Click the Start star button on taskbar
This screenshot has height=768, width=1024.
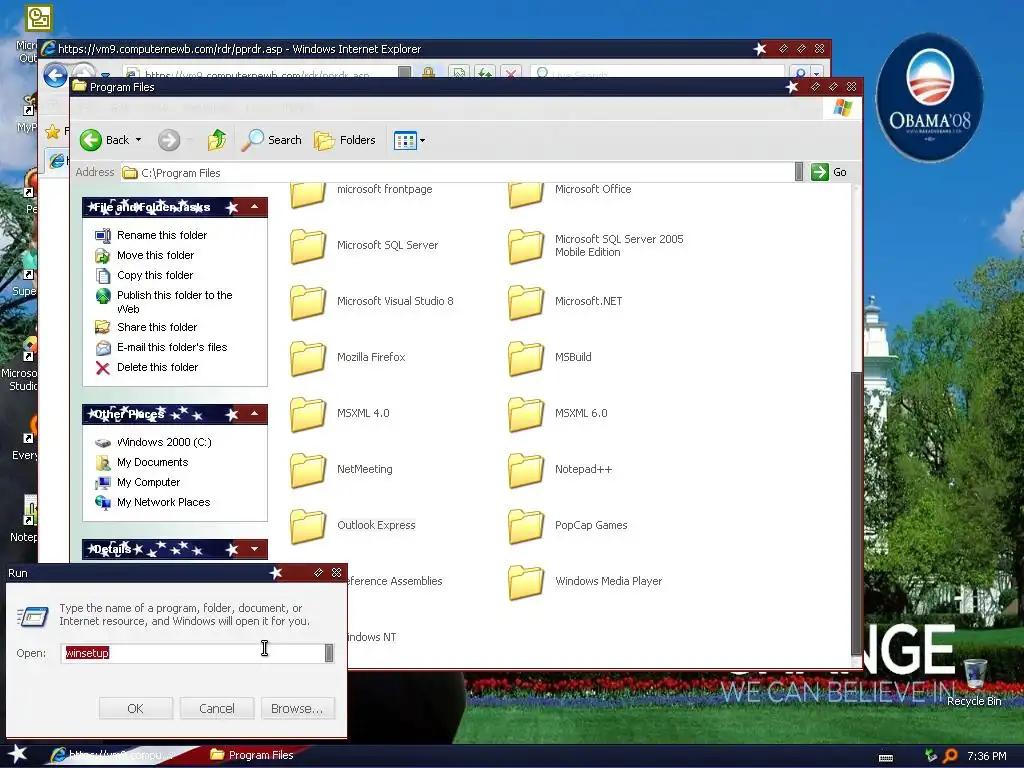click(18, 754)
